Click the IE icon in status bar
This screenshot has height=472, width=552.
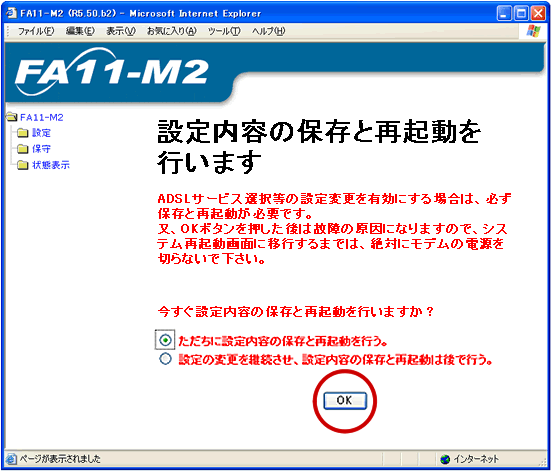point(11,459)
